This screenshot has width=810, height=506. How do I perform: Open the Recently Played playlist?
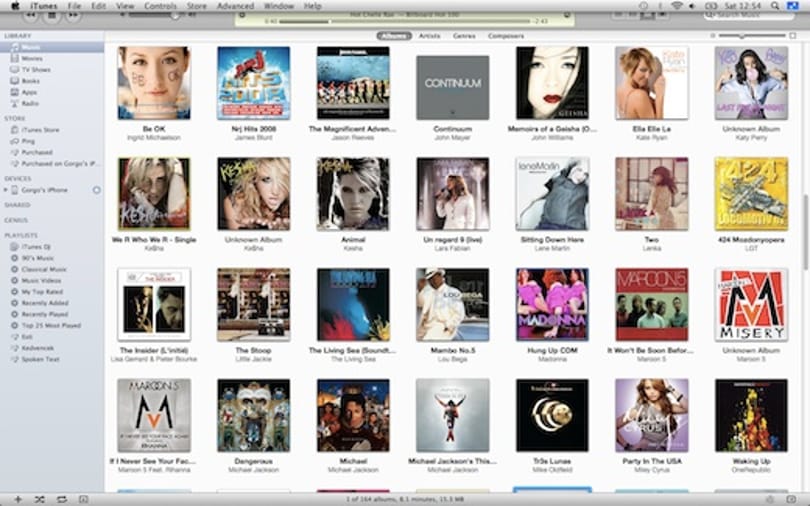tap(52, 314)
